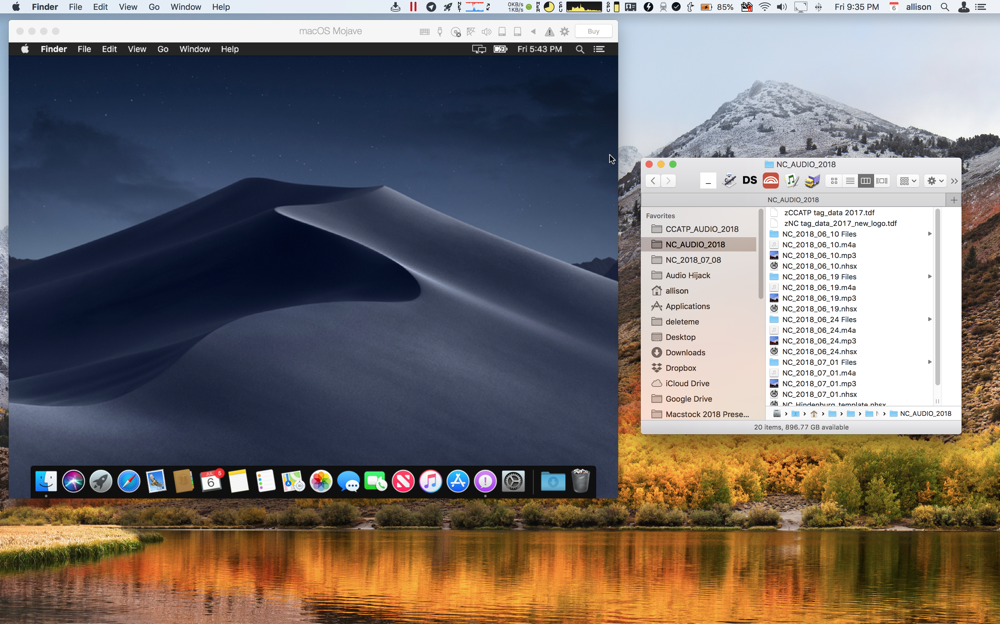Open News app in the dock
This screenshot has width=1000, height=624.
403,481
